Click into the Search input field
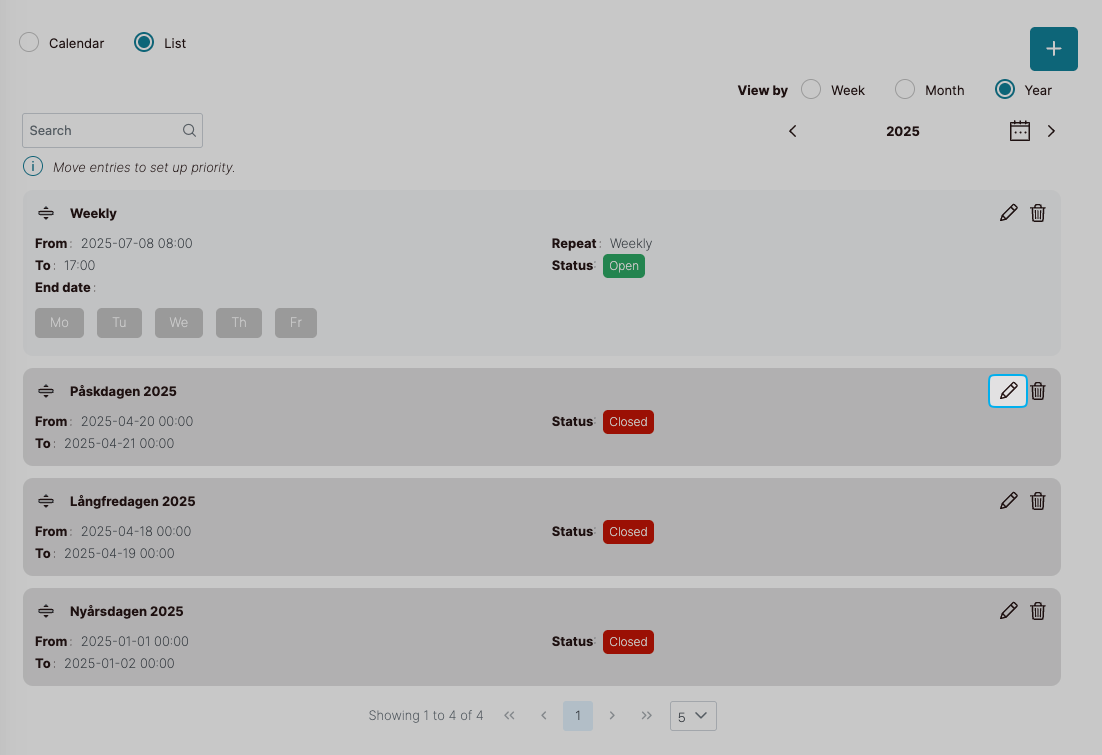This screenshot has height=755, width=1102. [x=103, y=131]
